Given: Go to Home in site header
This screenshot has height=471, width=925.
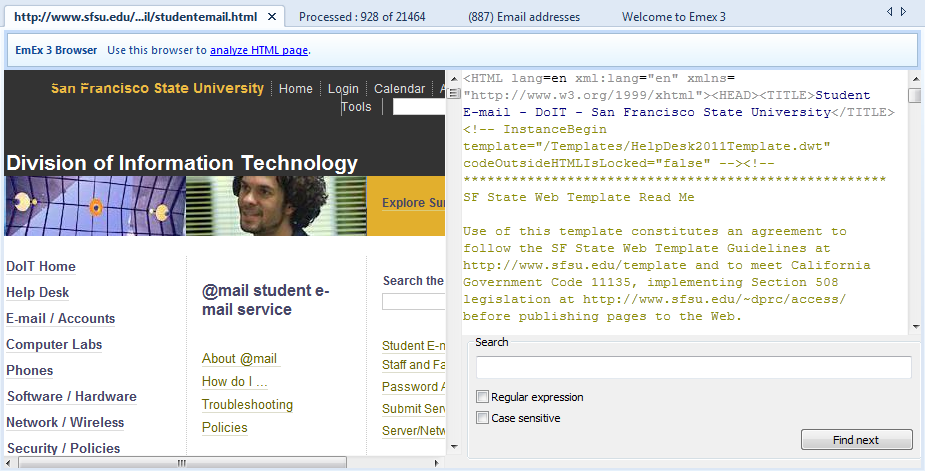Looking at the screenshot, I should 296,89.
